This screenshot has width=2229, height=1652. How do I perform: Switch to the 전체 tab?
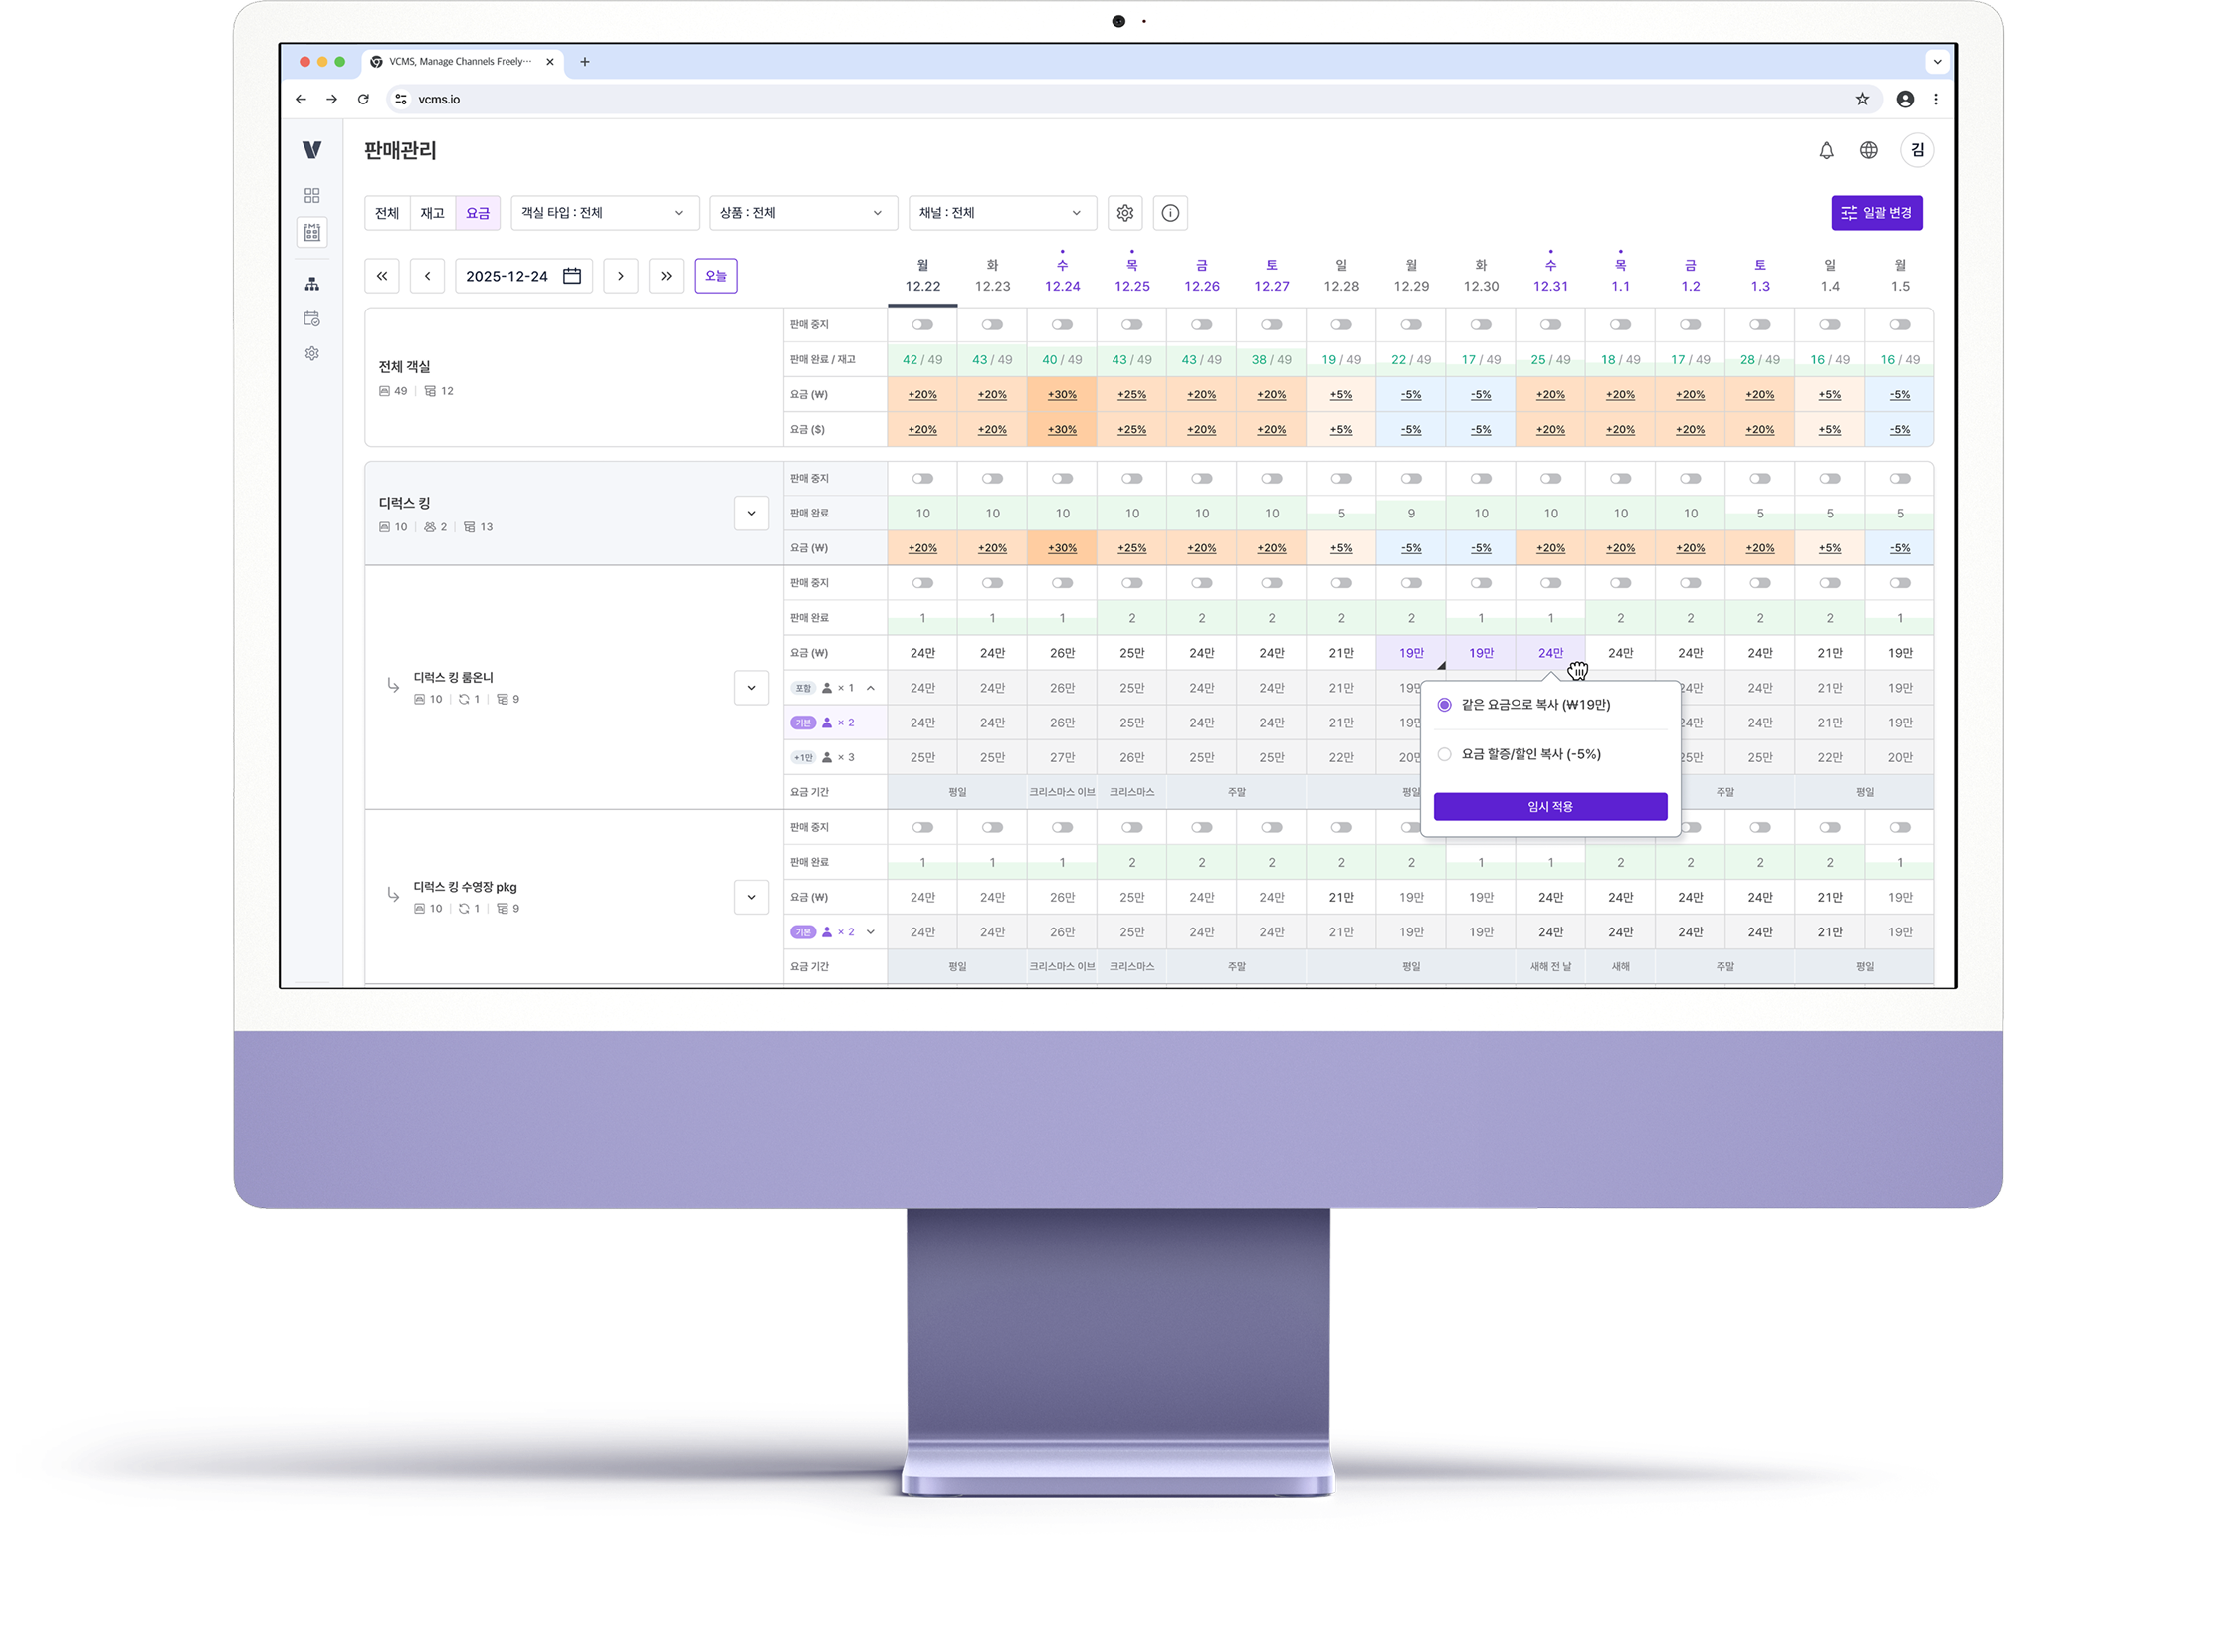point(387,213)
